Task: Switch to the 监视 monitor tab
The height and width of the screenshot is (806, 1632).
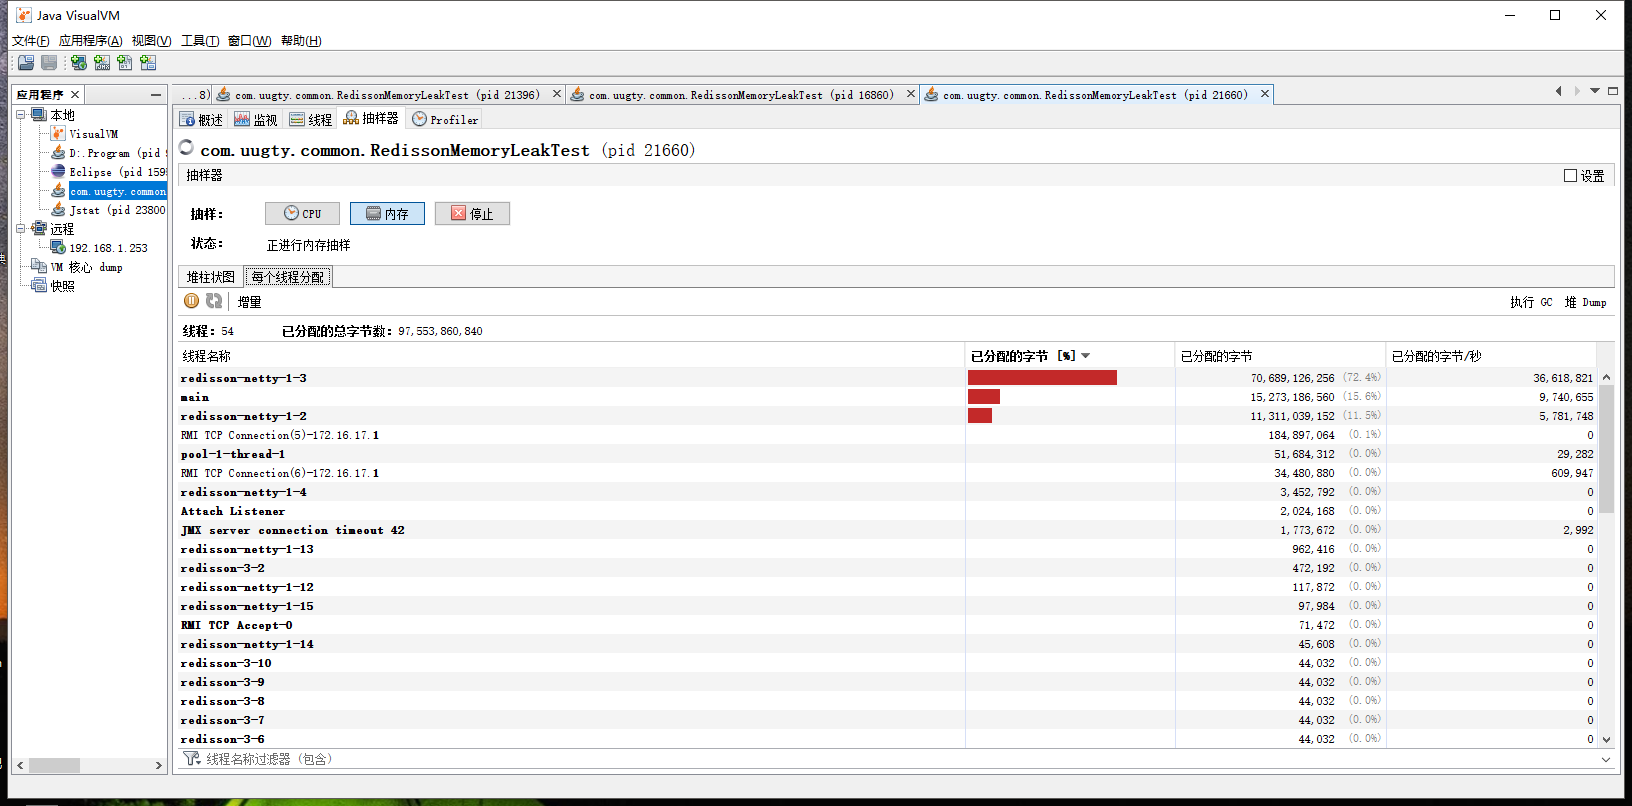Action: [x=256, y=119]
